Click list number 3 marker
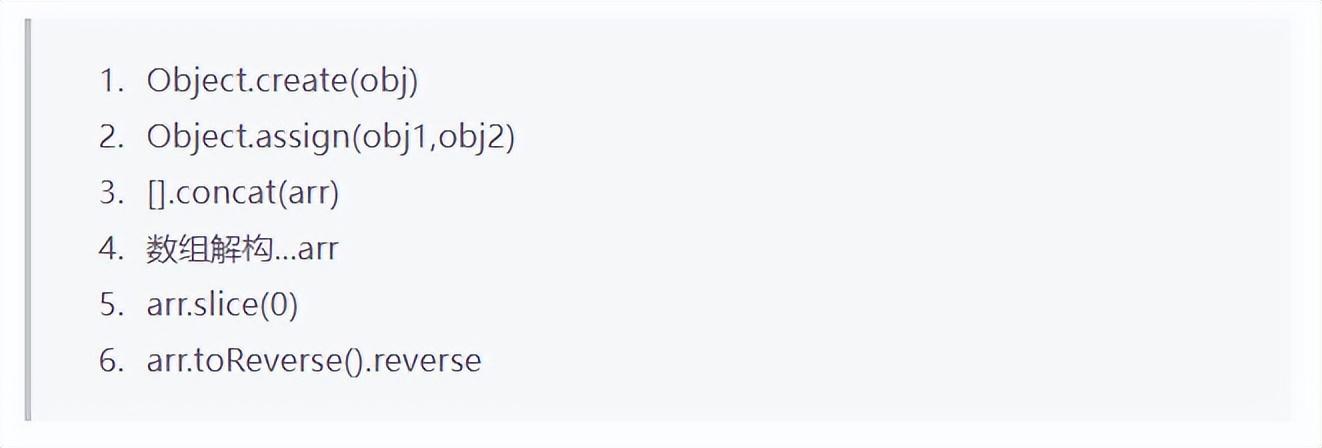Image resolution: width=1322 pixels, height=448 pixels. pos(110,192)
